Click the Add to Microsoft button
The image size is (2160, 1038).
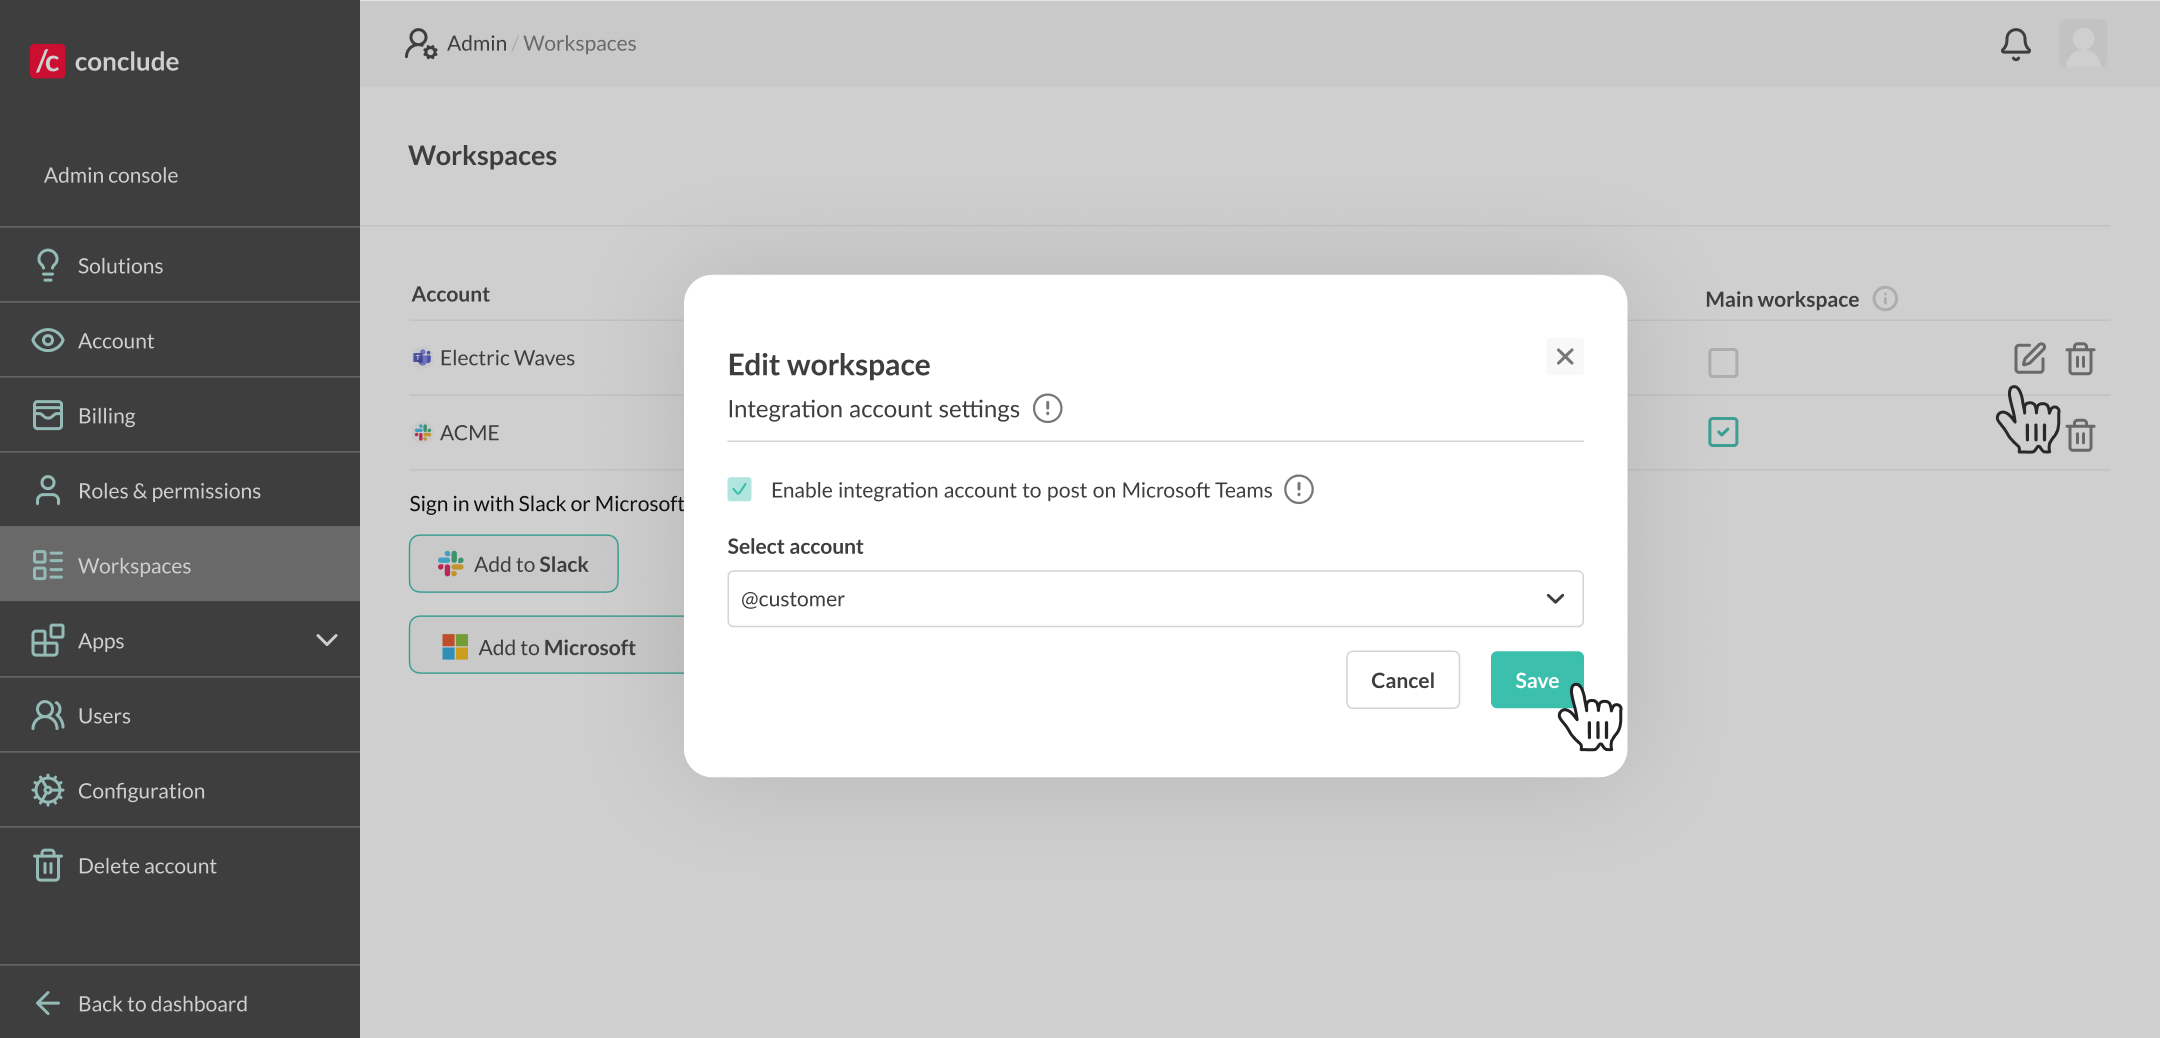pos(547,645)
